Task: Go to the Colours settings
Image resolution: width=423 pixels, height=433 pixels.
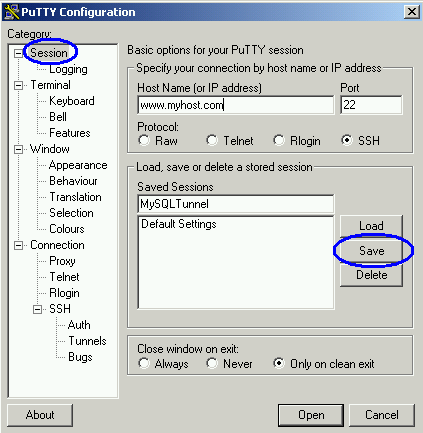Action: pyautogui.click(x=67, y=229)
